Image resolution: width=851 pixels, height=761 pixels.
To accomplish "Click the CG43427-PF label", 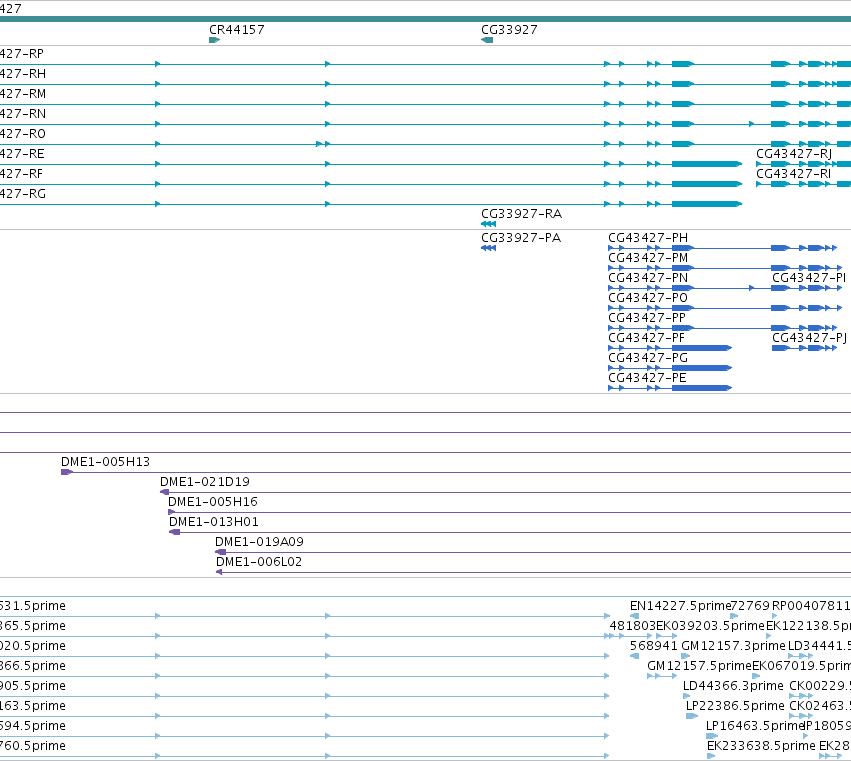I will [646, 338].
